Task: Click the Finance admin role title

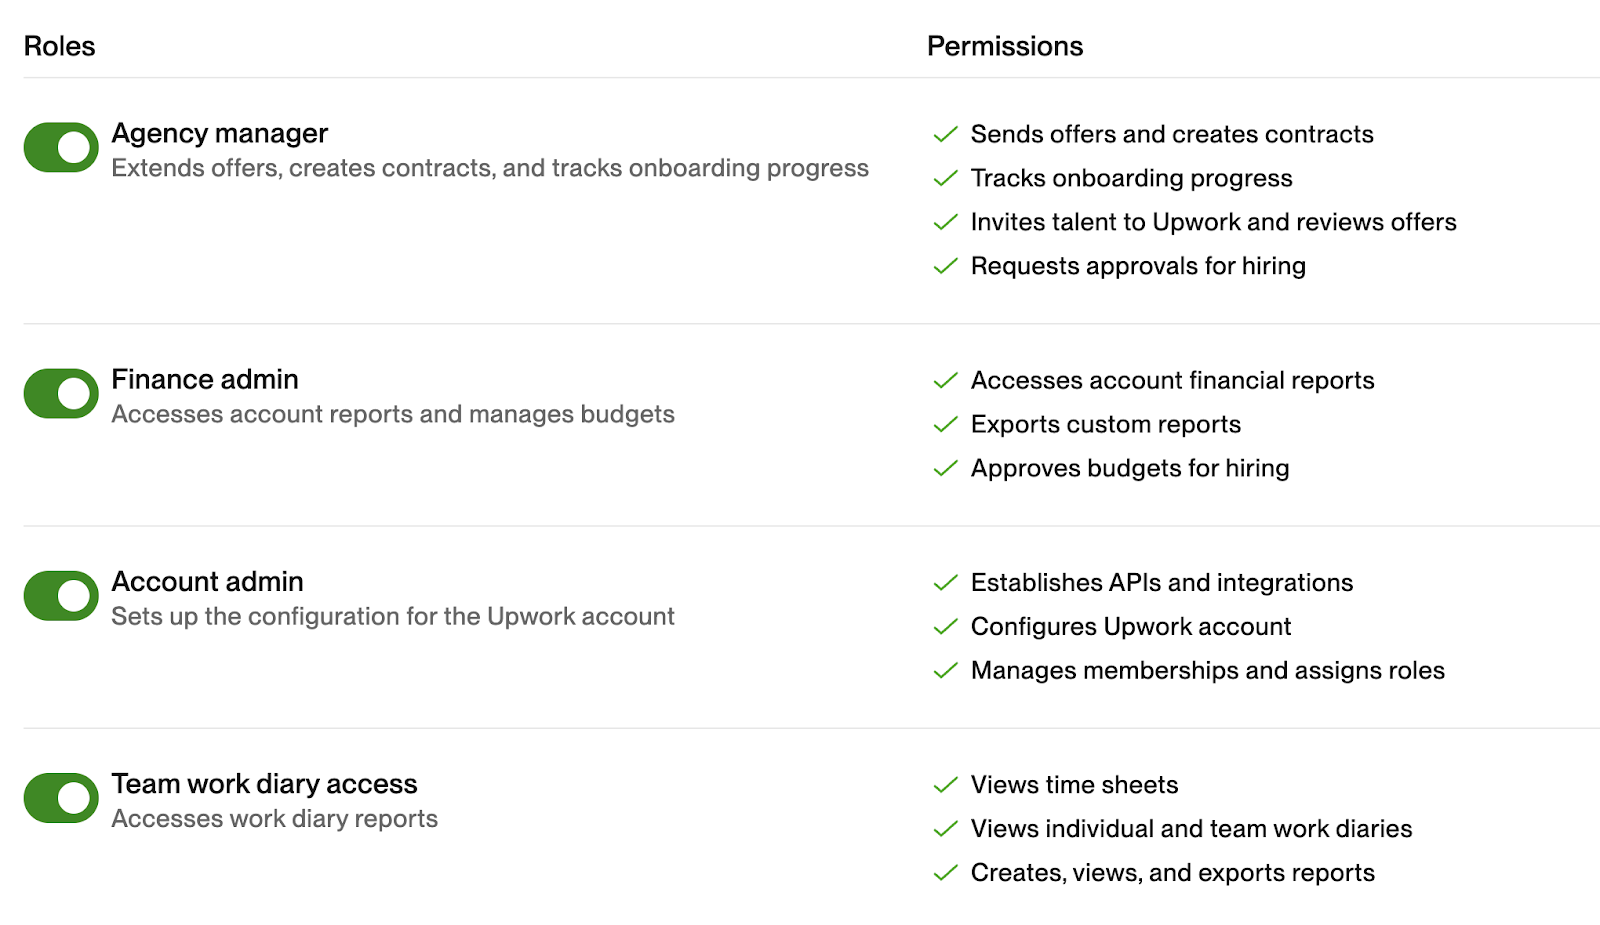Action: (x=205, y=379)
